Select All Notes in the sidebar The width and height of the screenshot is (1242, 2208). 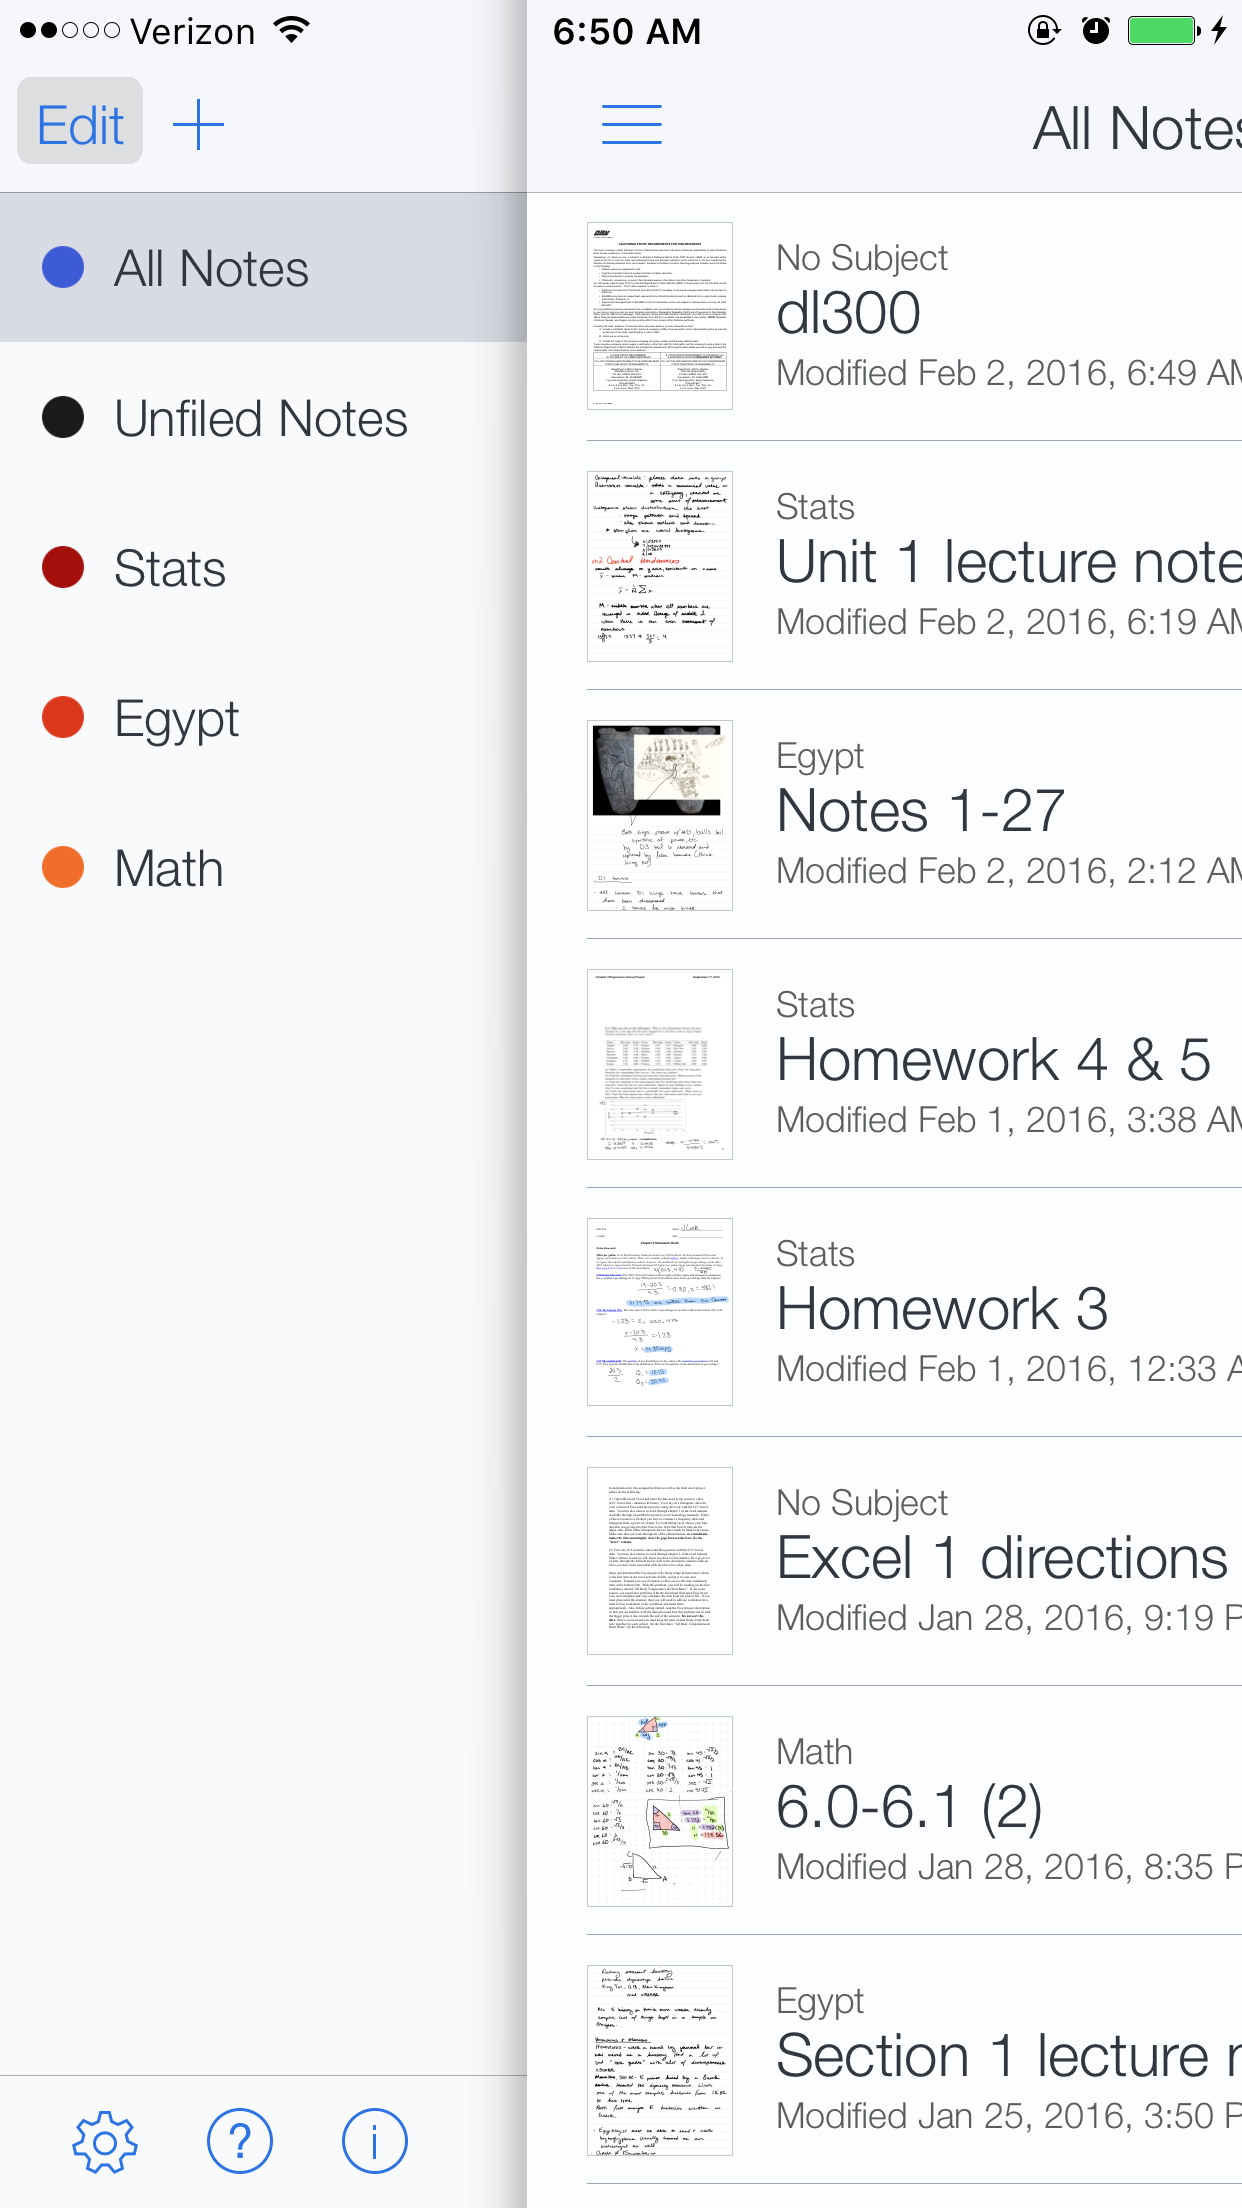pos(263,268)
